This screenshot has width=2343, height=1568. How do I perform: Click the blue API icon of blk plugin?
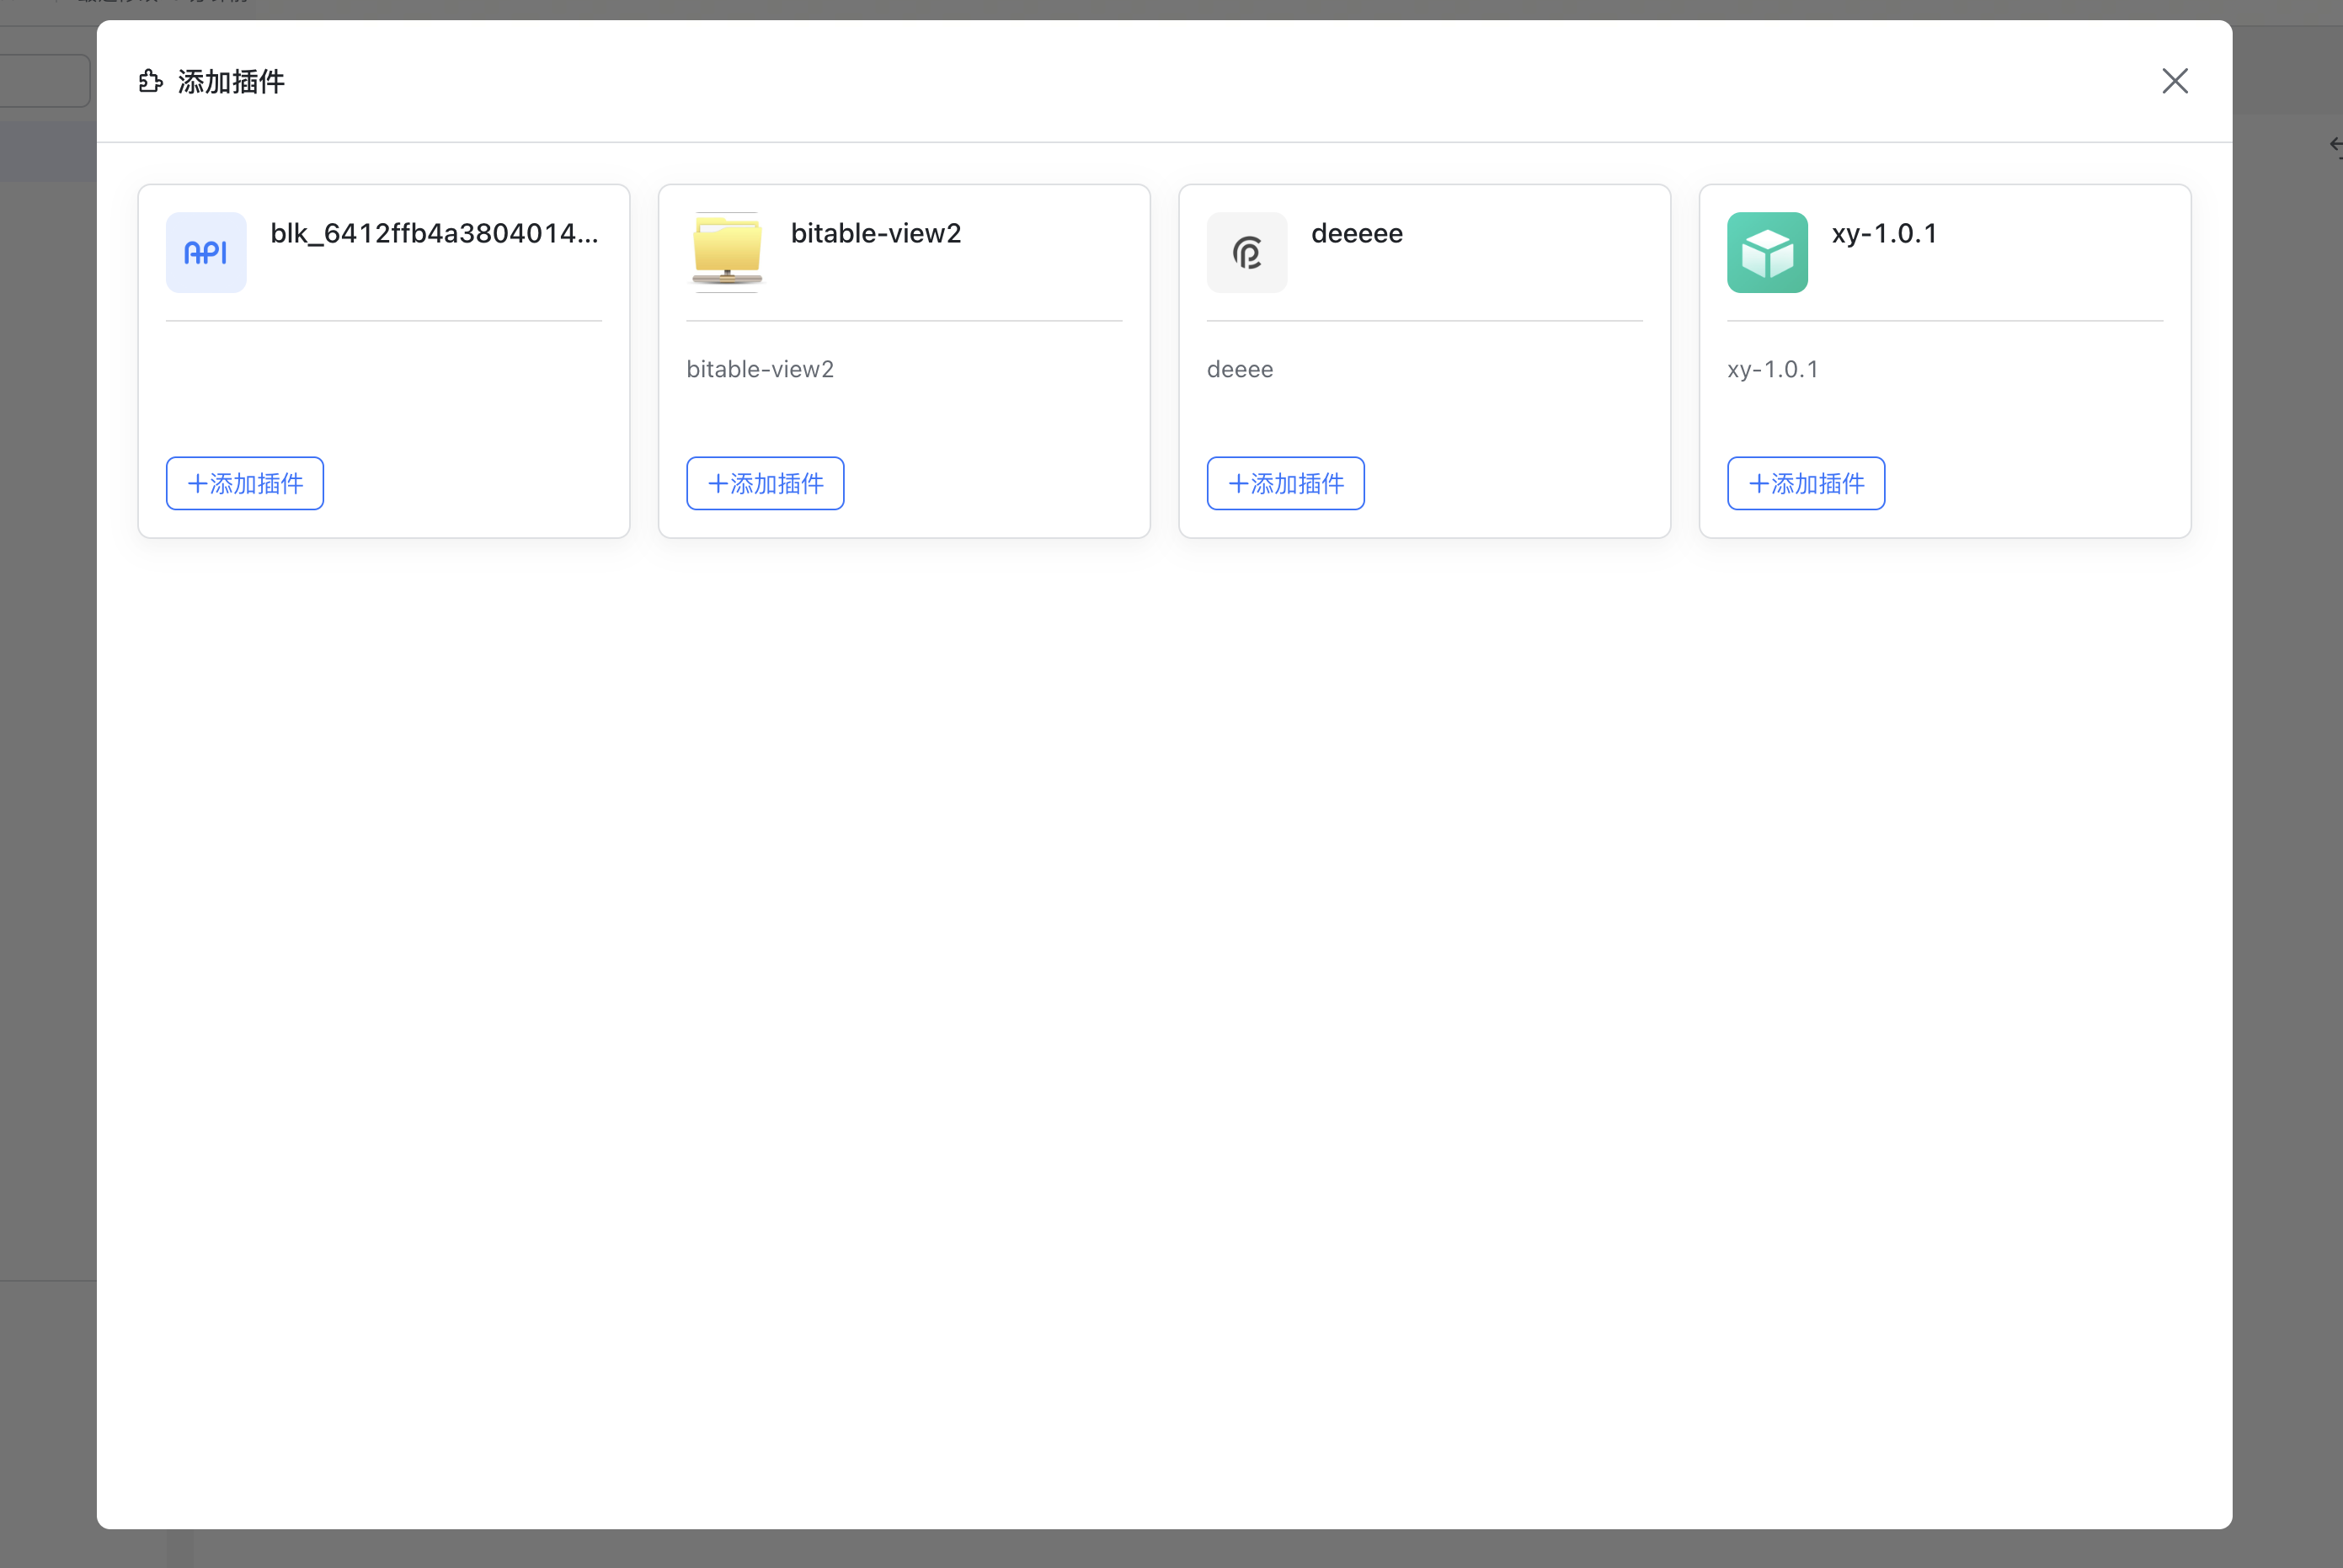click(x=206, y=252)
